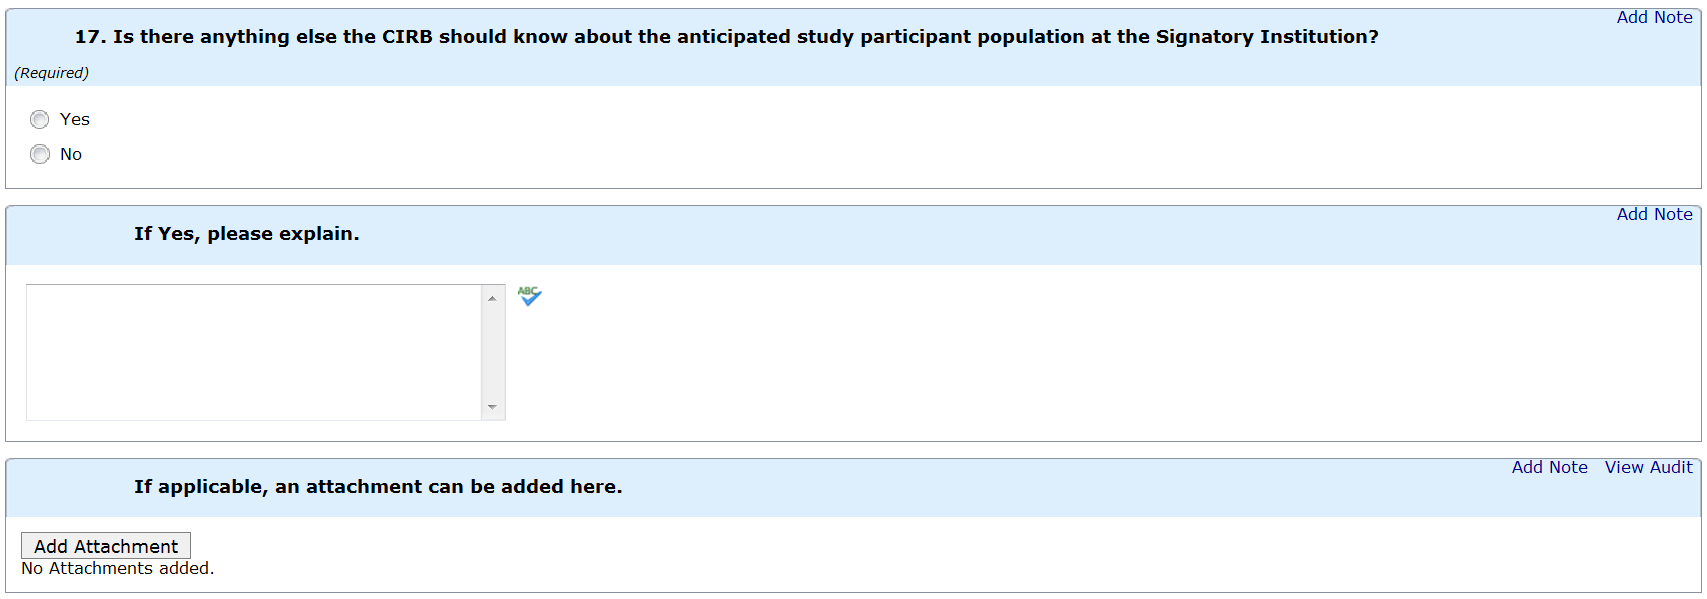Open View Audit for attachment section
This screenshot has height=599, width=1707.
click(1648, 467)
